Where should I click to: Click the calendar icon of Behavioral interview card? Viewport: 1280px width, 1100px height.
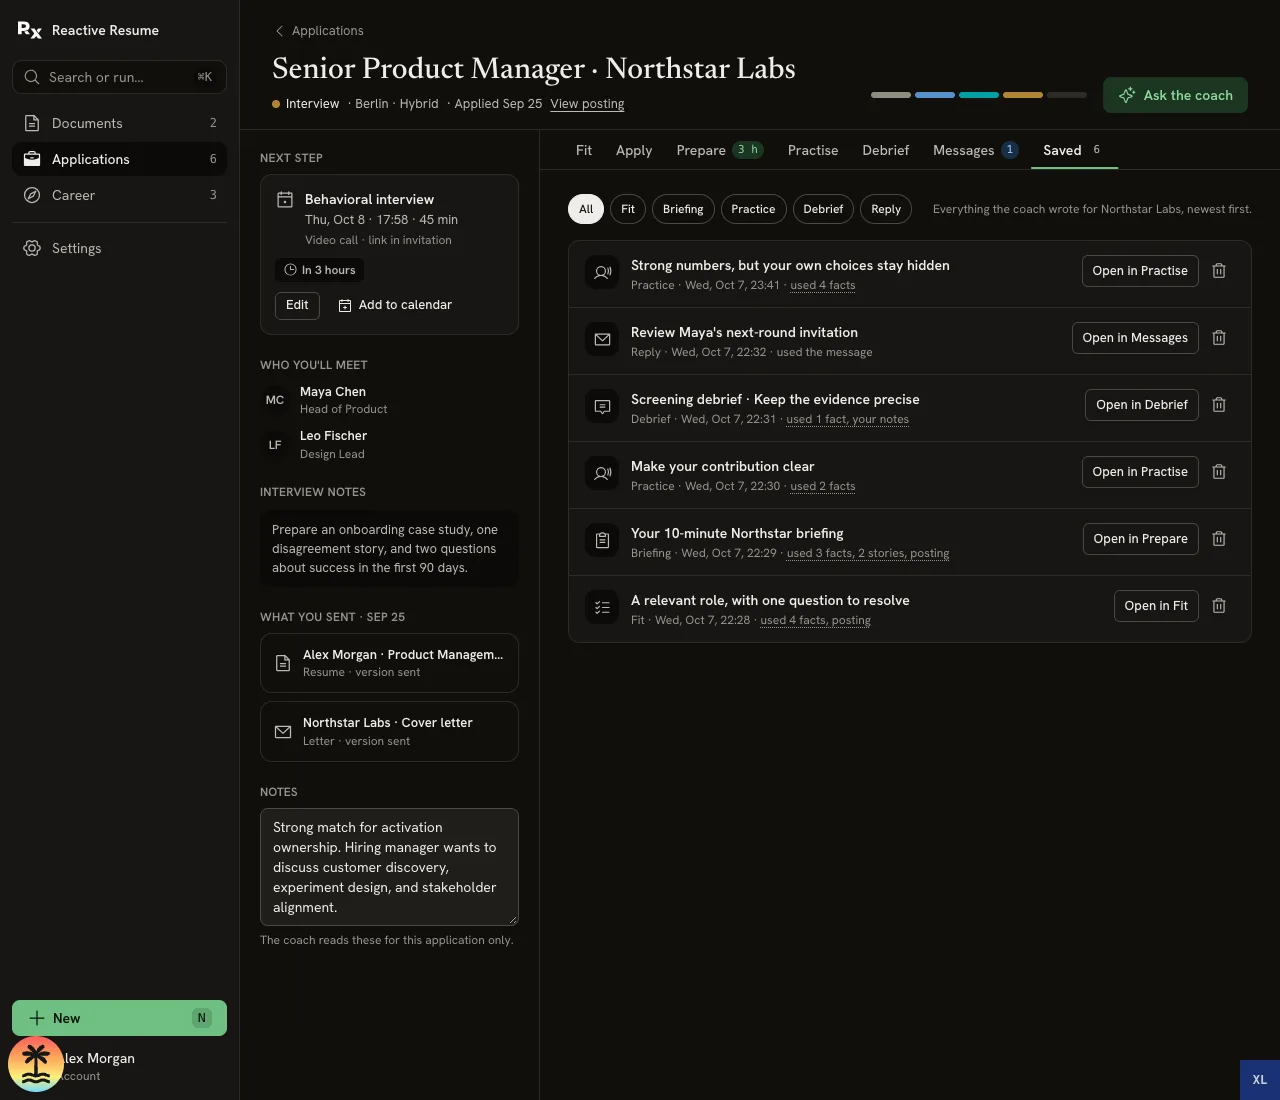tap(284, 200)
